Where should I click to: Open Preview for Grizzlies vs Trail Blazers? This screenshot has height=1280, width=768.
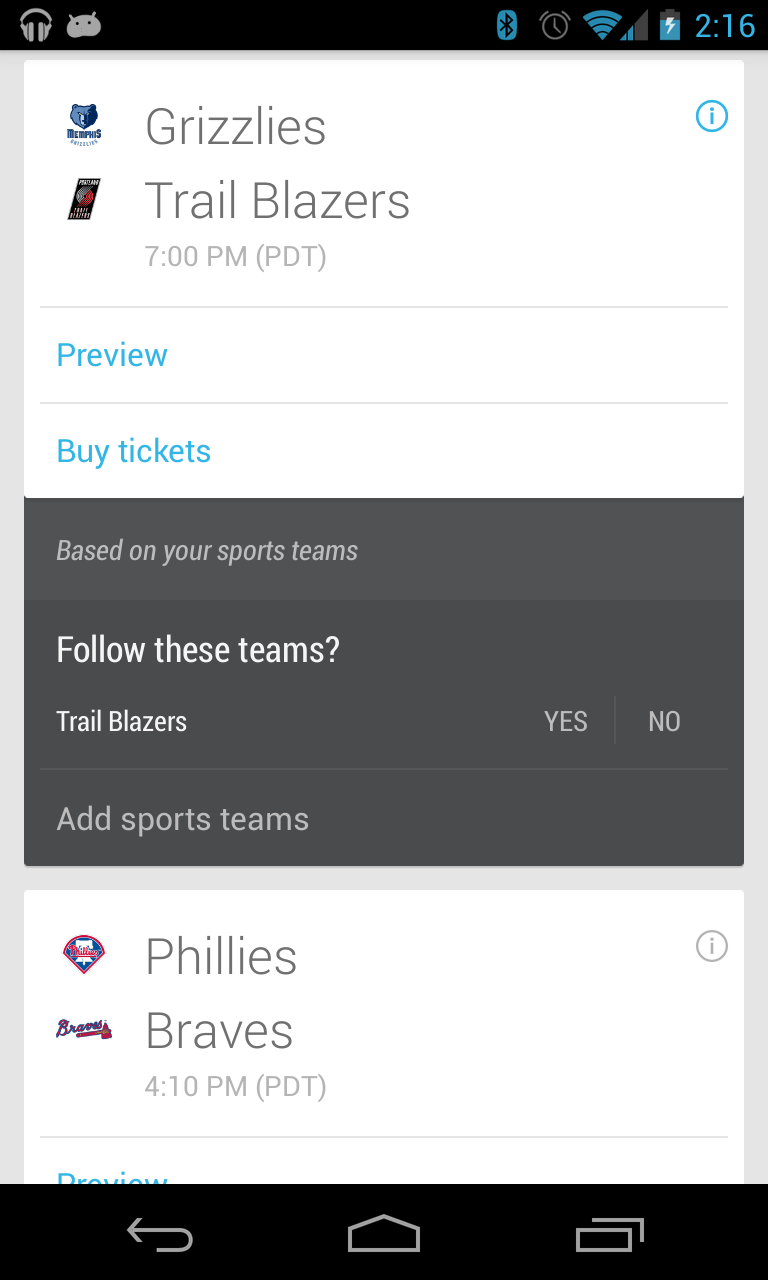[x=112, y=355]
